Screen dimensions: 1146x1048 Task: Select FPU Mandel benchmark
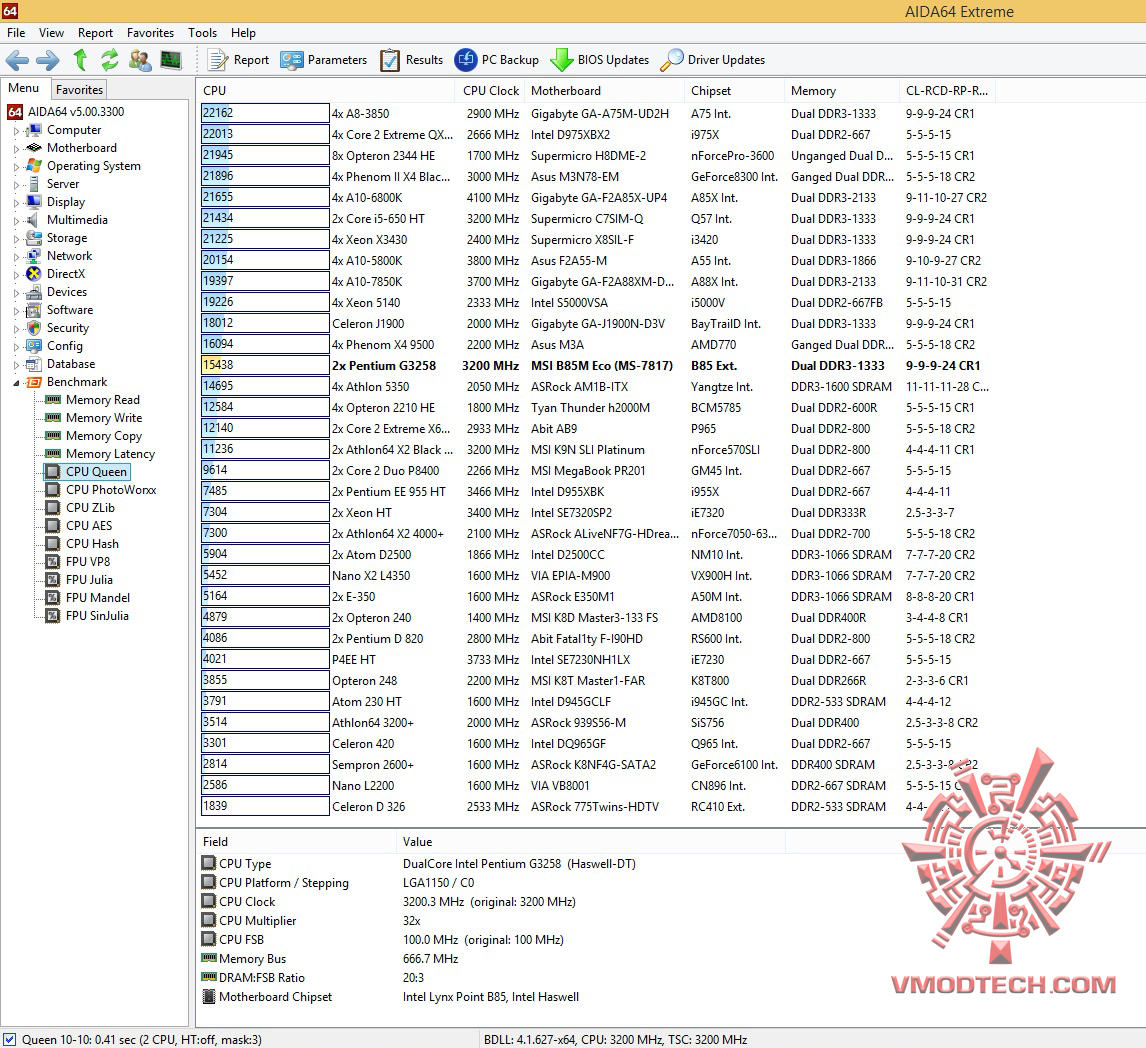(x=98, y=598)
